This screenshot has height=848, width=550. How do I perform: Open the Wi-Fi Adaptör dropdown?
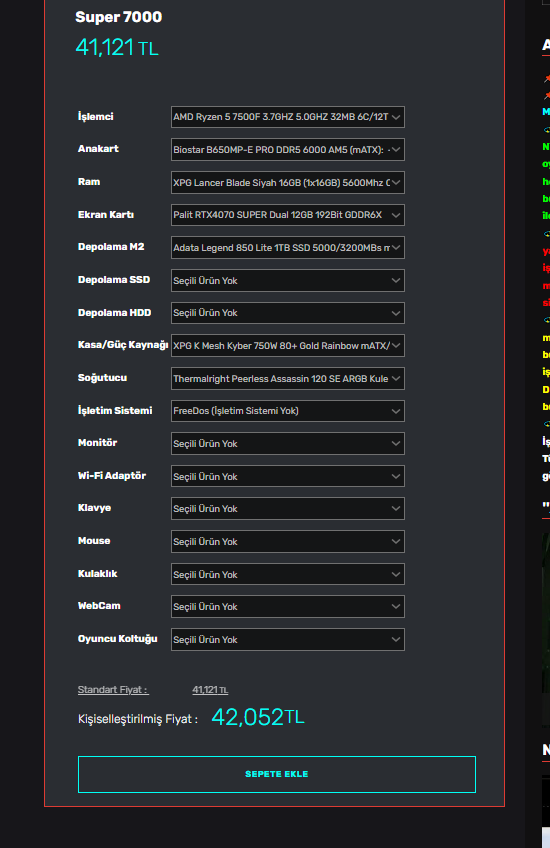pos(288,476)
